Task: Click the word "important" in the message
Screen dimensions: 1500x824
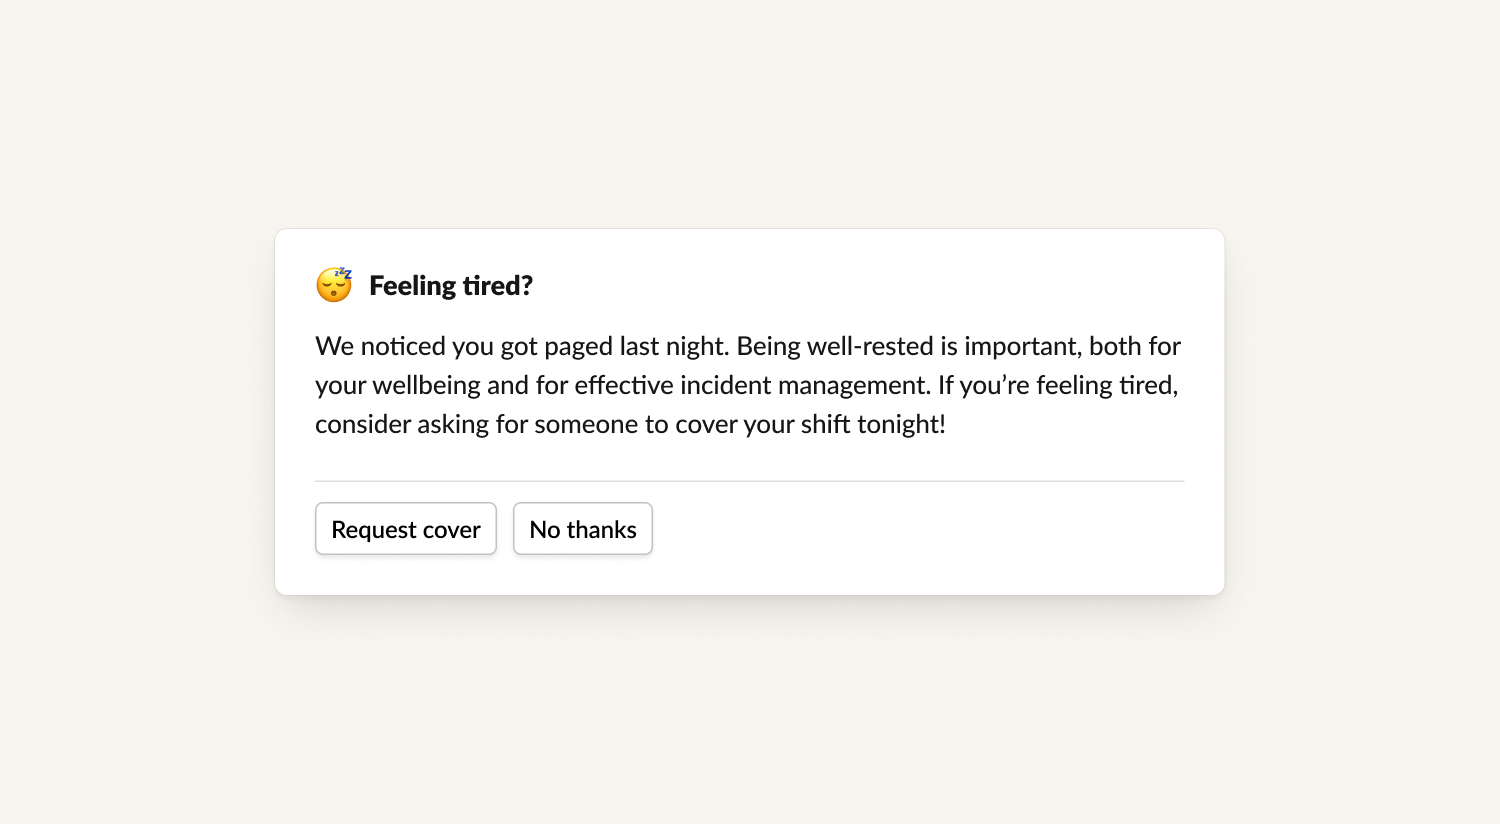Action: click(x=1022, y=346)
